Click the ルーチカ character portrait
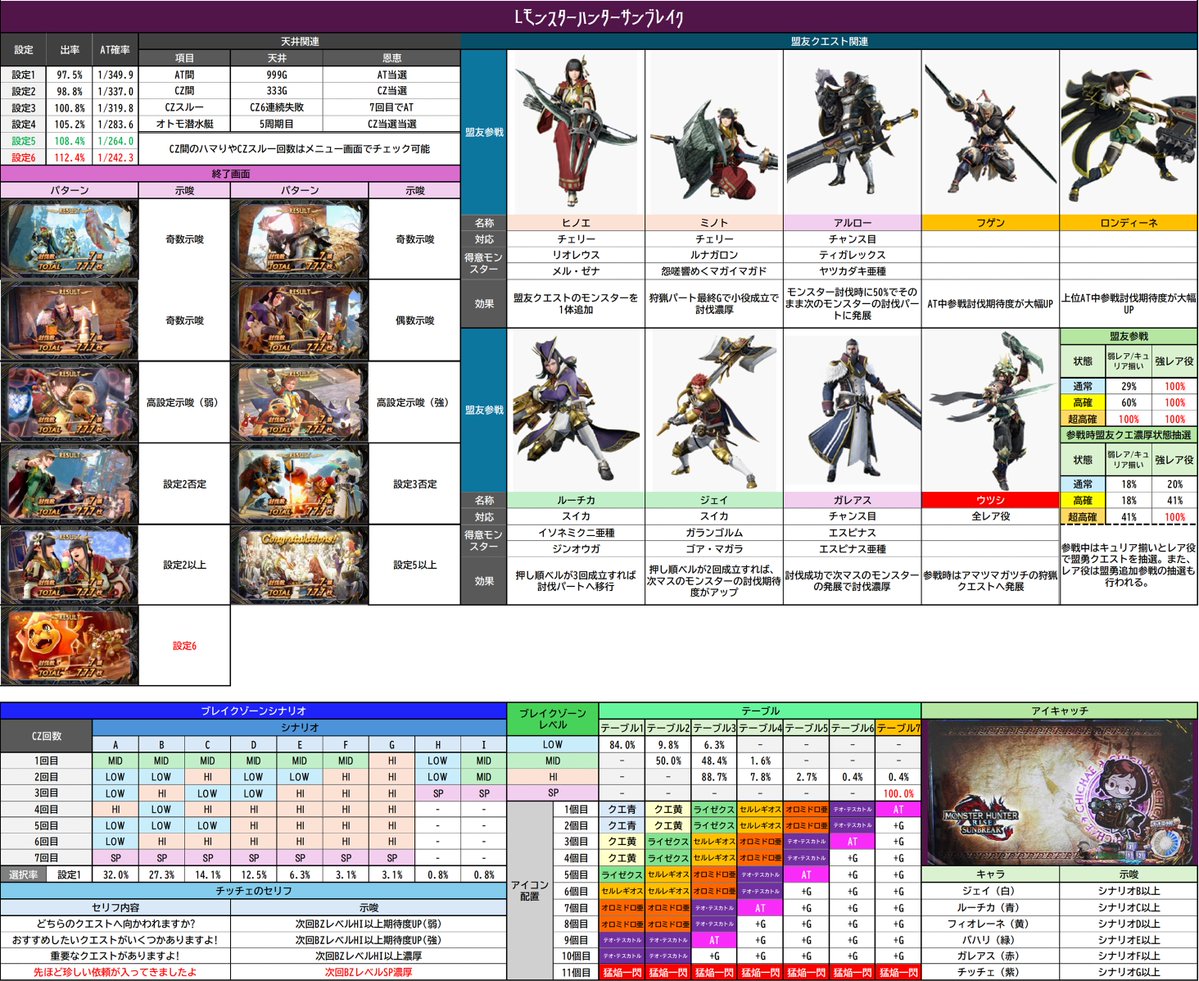This screenshot has width=1199, height=981. click(x=576, y=410)
